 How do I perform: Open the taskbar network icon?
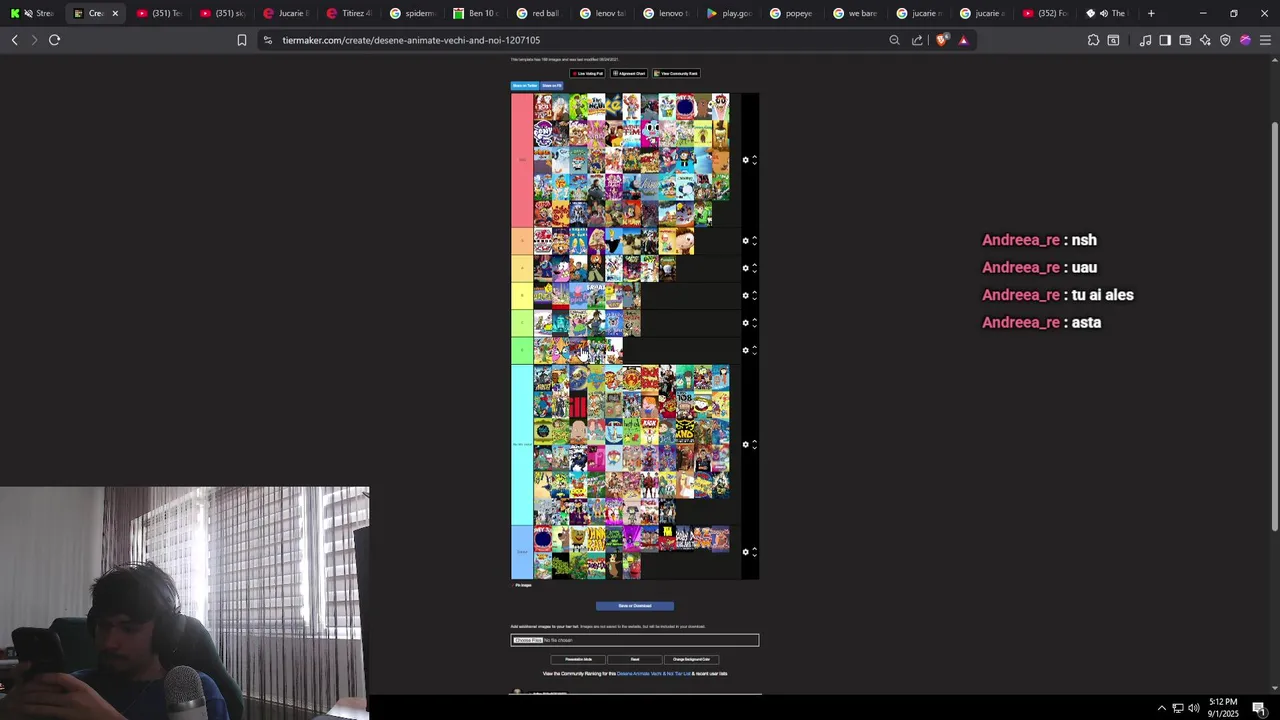(1178, 708)
